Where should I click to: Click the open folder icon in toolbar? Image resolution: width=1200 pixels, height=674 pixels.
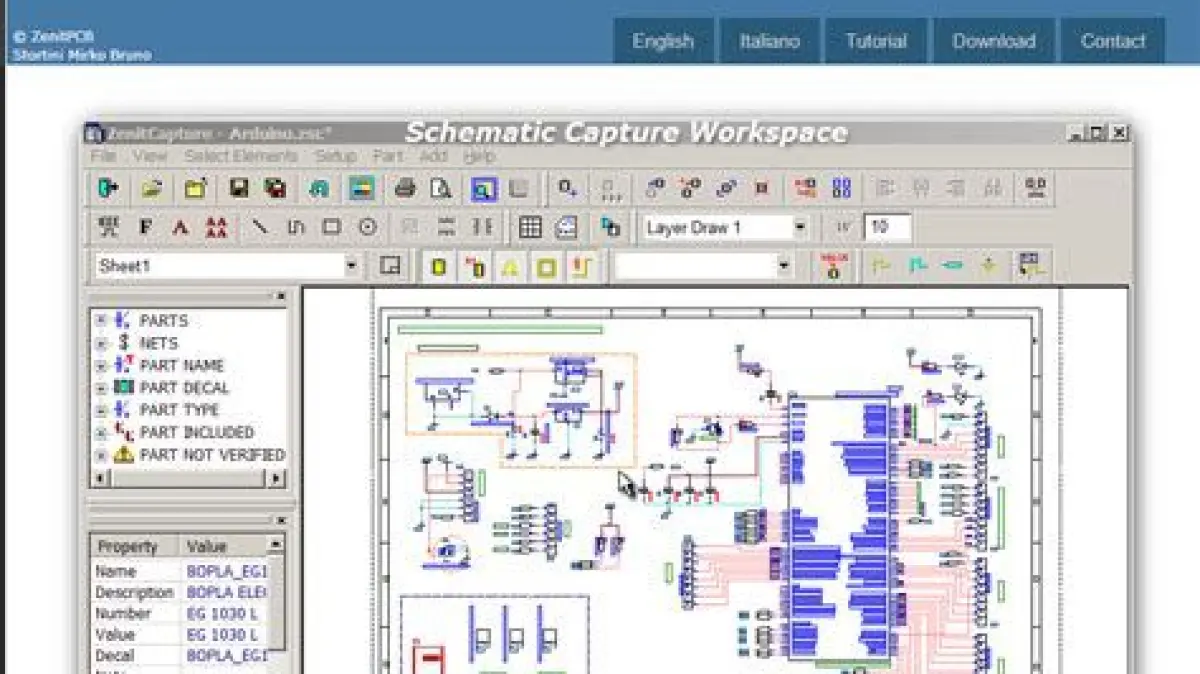[152, 188]
